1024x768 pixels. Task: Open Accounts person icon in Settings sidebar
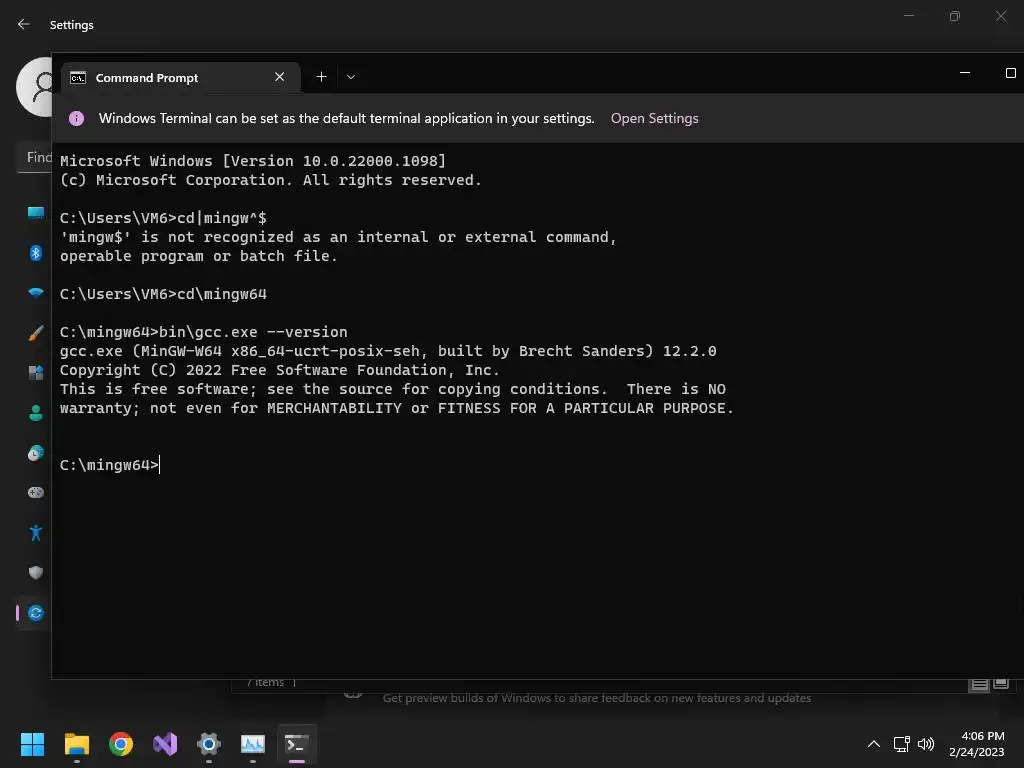[36, 413]
